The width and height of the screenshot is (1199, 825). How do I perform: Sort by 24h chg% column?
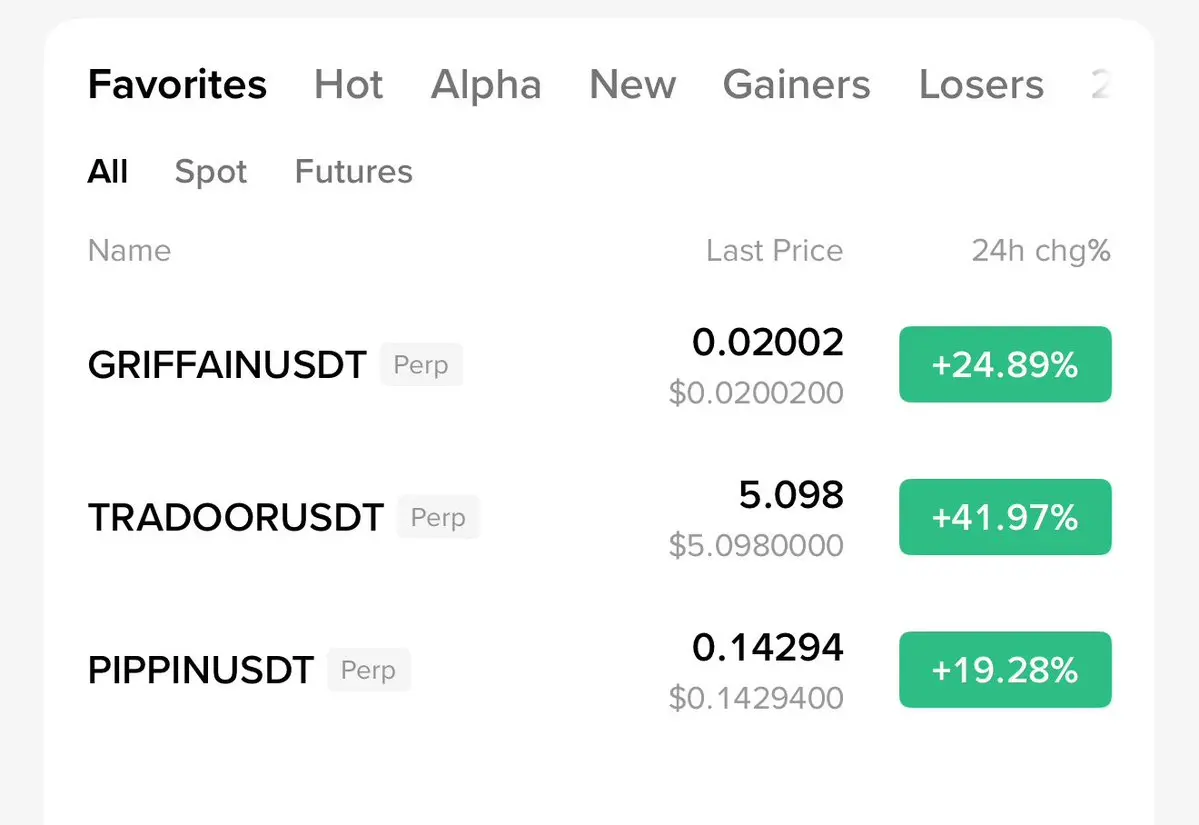point(1040,250)
